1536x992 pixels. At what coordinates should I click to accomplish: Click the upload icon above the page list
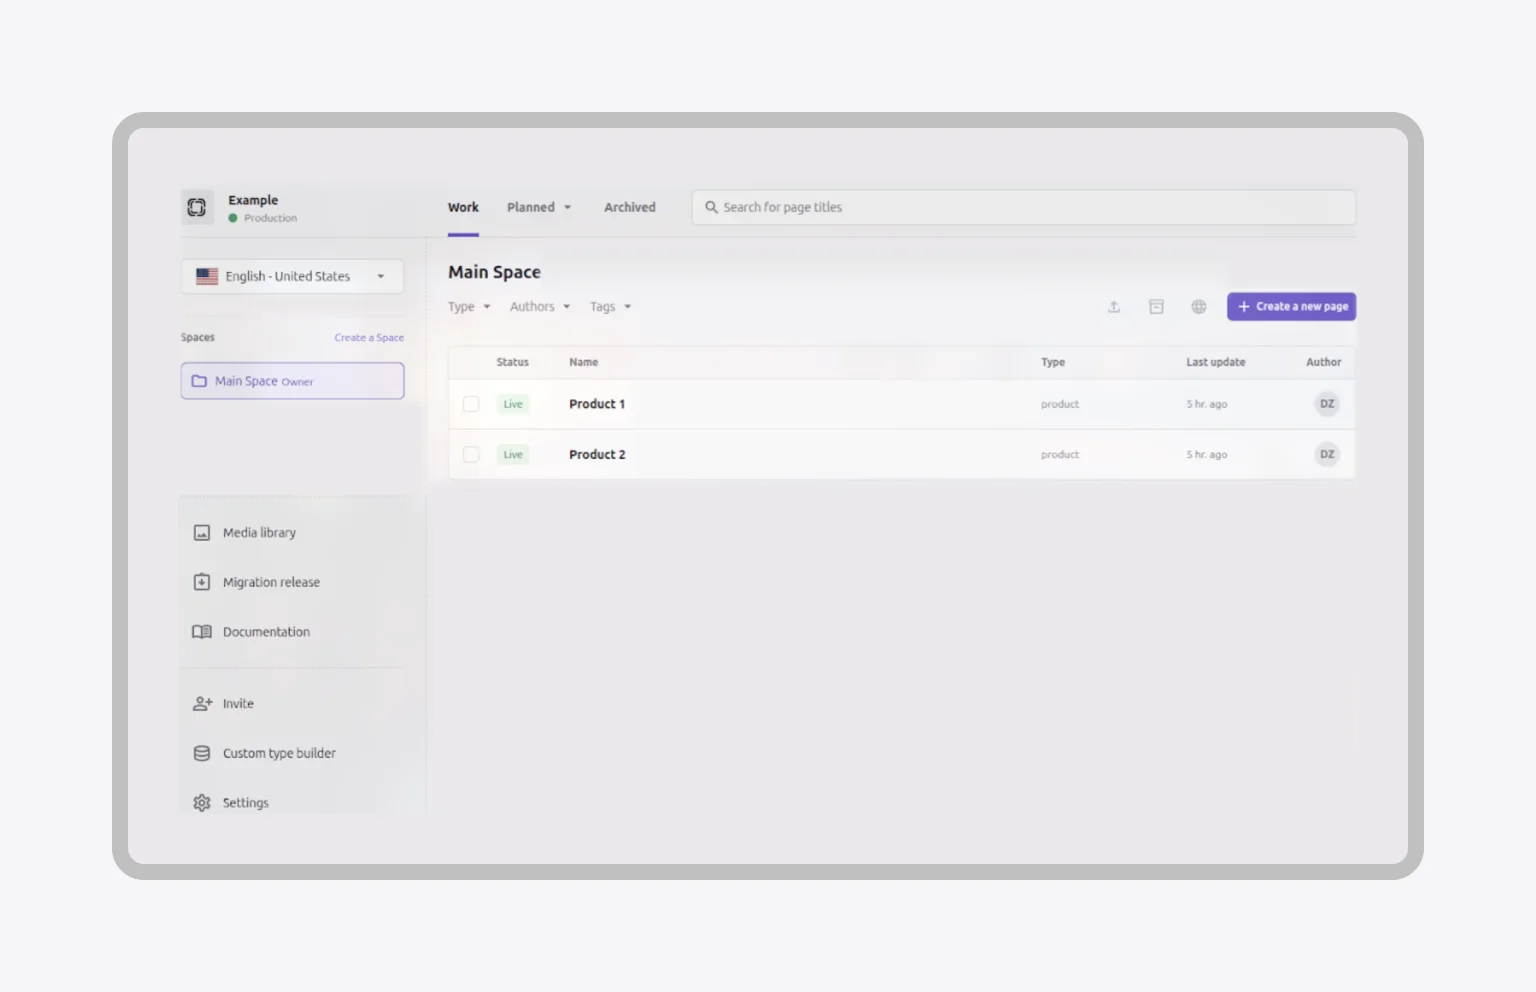click(1114, 306)
